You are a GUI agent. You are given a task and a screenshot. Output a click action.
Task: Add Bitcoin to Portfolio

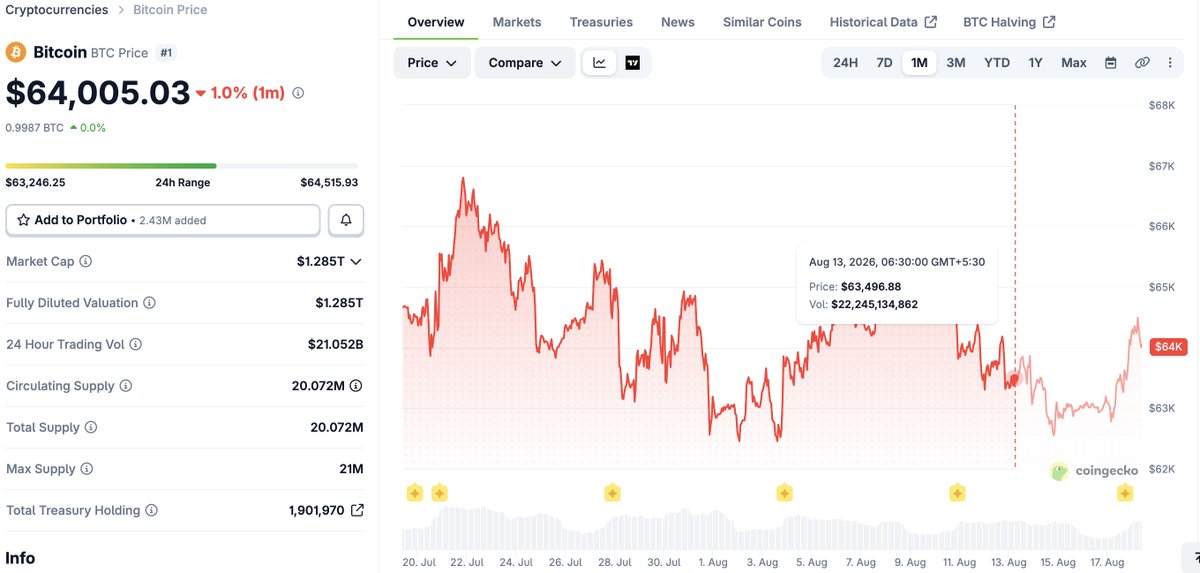click(163, 220)
